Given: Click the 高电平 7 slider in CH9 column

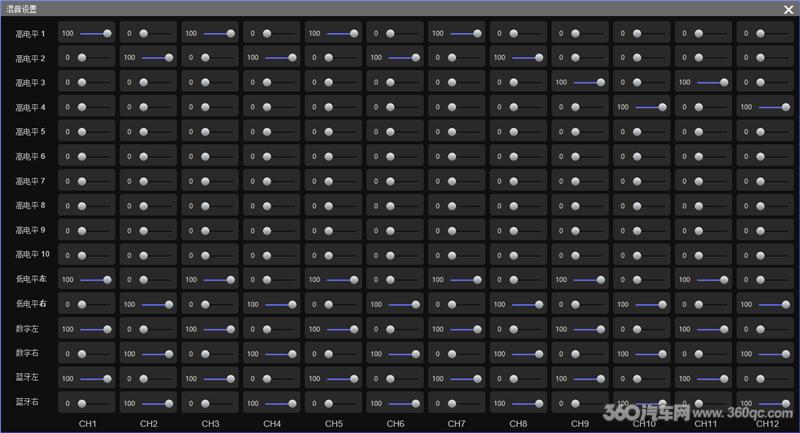Looking at the screenshot, I should point(589,181).
